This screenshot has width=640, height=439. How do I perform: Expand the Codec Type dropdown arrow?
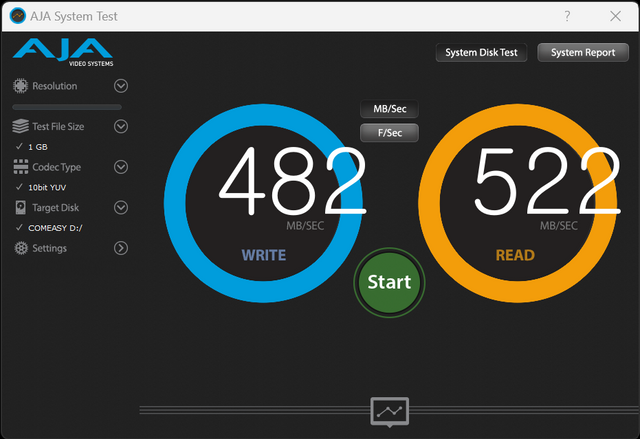[121, 168]
